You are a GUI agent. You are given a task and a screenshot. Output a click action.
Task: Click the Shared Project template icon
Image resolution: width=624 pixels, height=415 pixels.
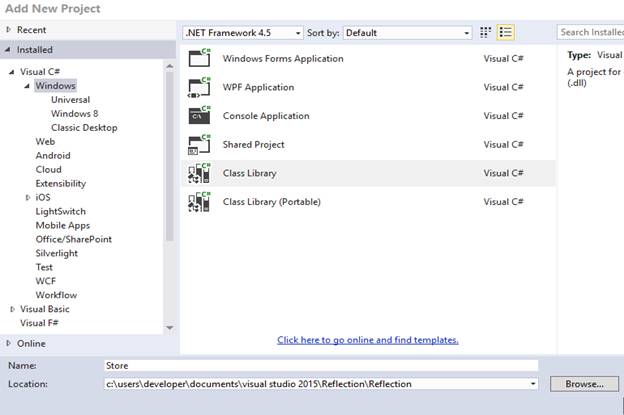pyautogui.click(x=199, y=144)
